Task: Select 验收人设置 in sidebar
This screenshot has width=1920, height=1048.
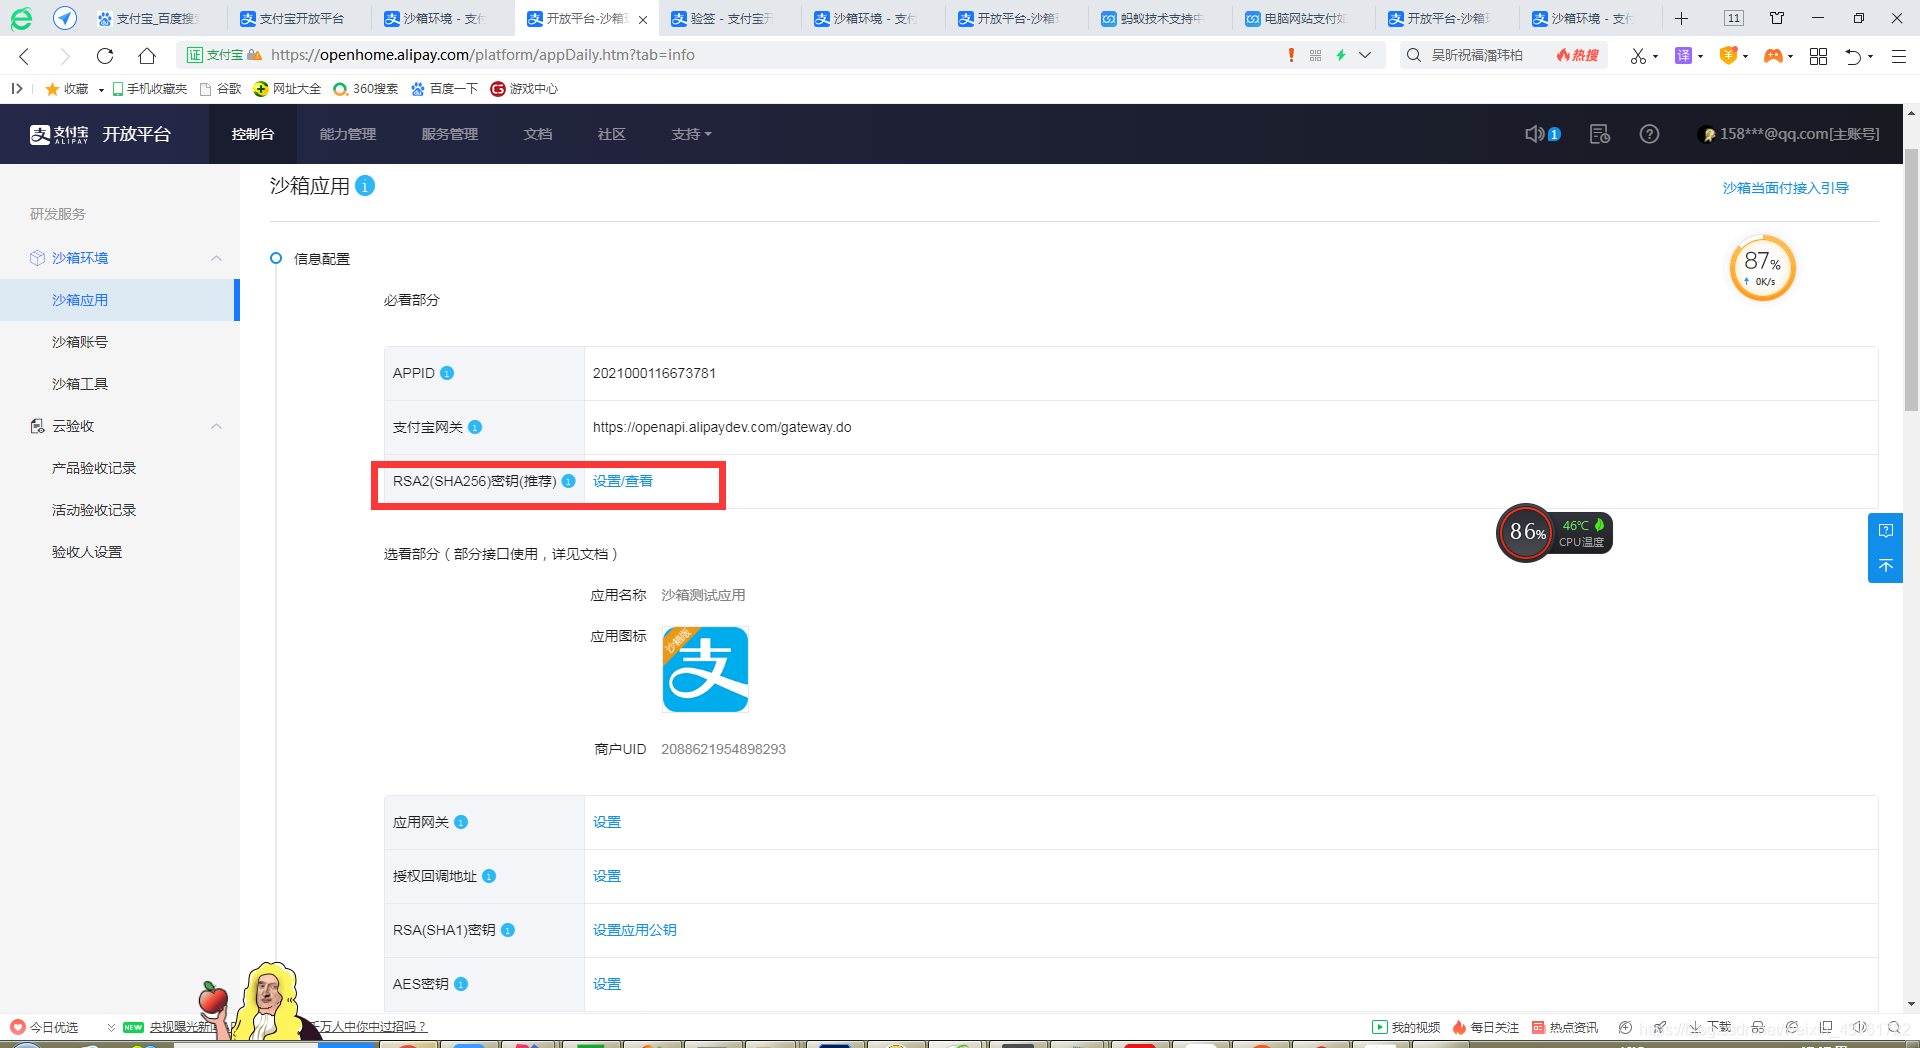Action: click(87, 552)
